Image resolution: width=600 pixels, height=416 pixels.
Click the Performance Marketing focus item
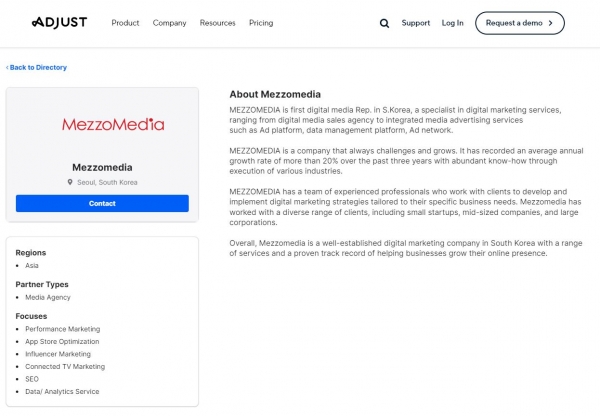click(x=63, y=329)
